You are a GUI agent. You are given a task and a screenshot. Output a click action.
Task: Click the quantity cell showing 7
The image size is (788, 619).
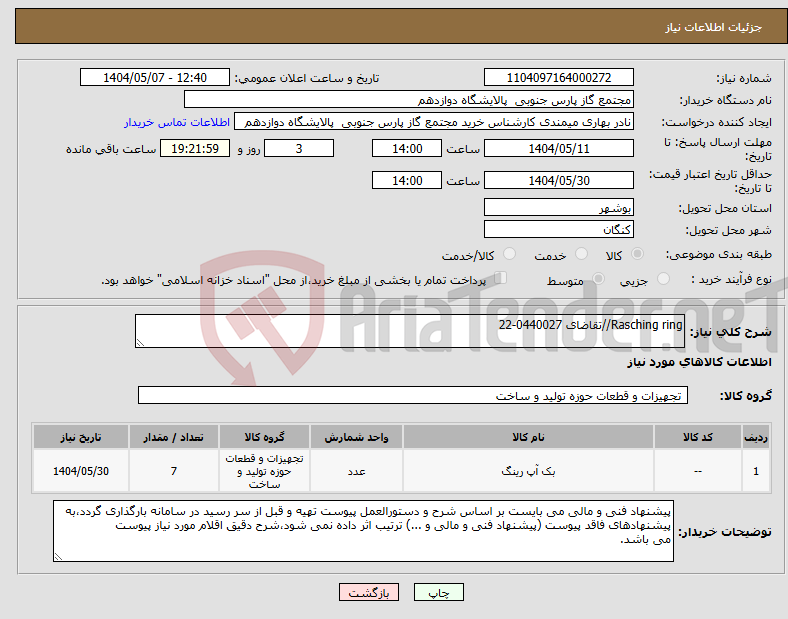pos(173,471)
